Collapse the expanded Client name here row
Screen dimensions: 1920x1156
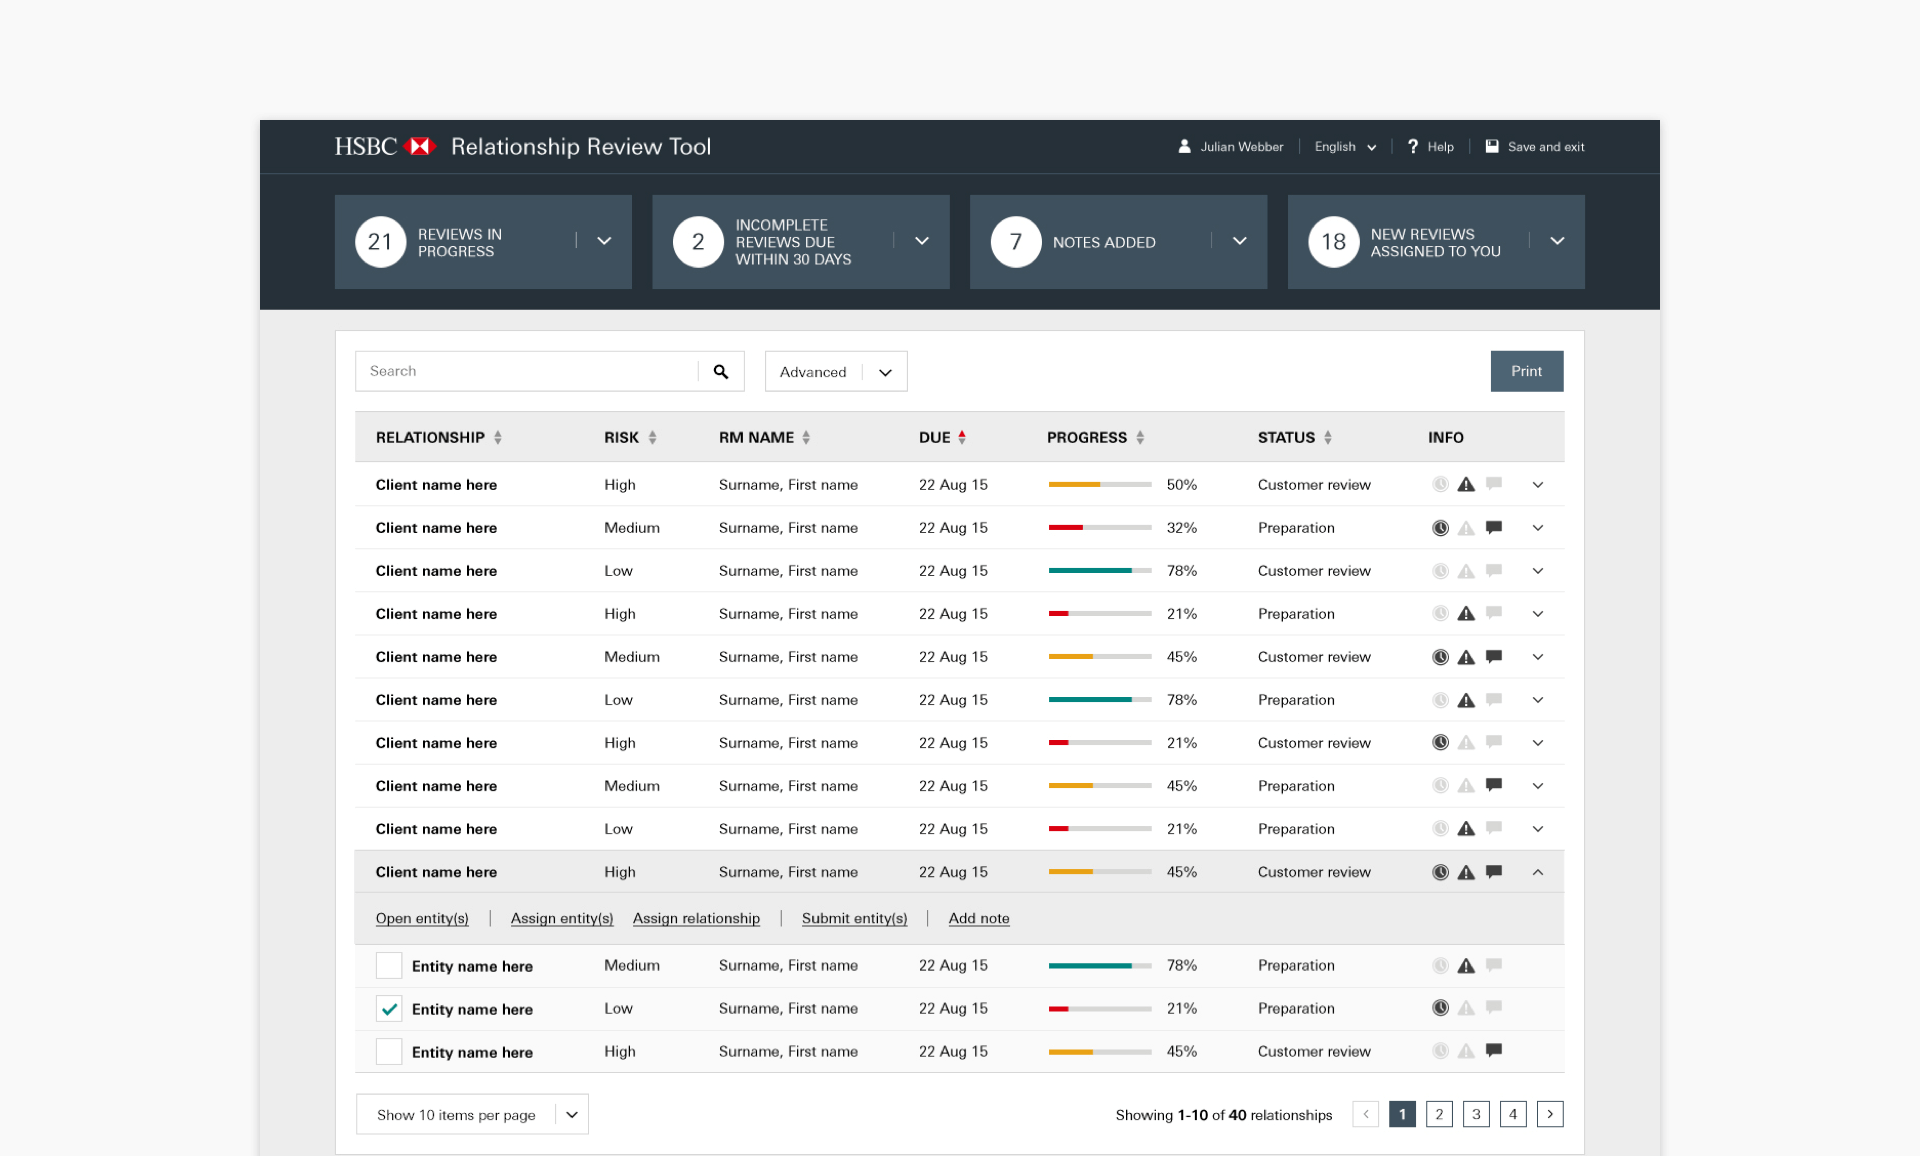[x=1538, y=872]
